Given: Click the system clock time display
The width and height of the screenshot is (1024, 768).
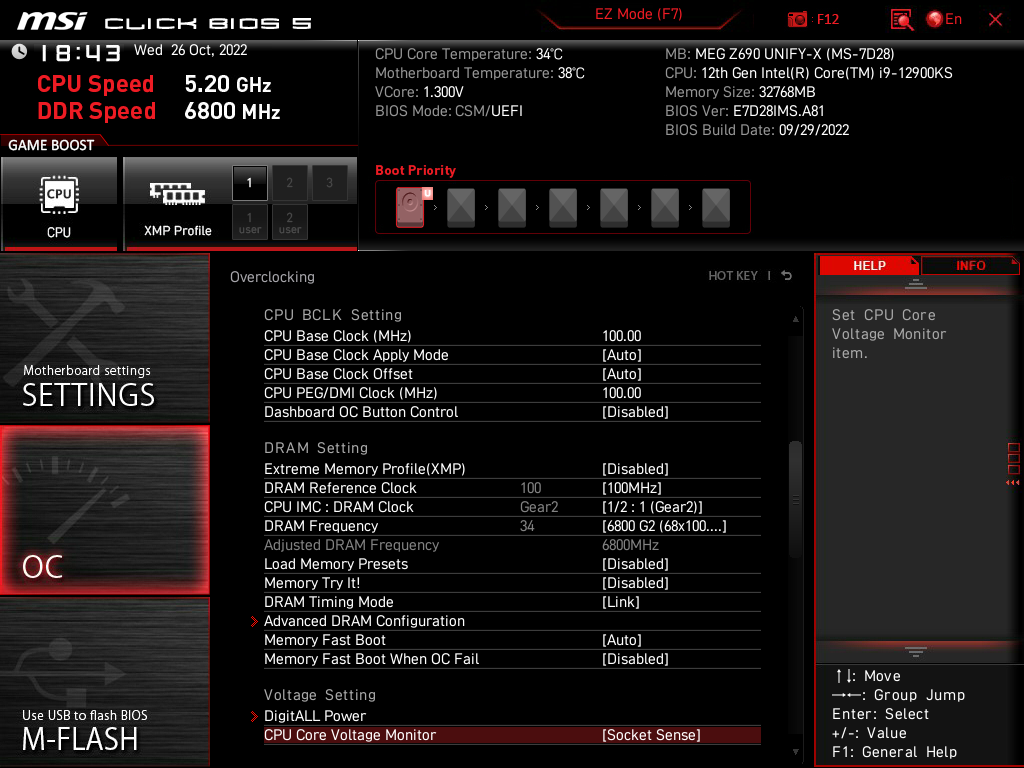Looking at the screenshot, I should pyautogui.click(x=81, y=53).
